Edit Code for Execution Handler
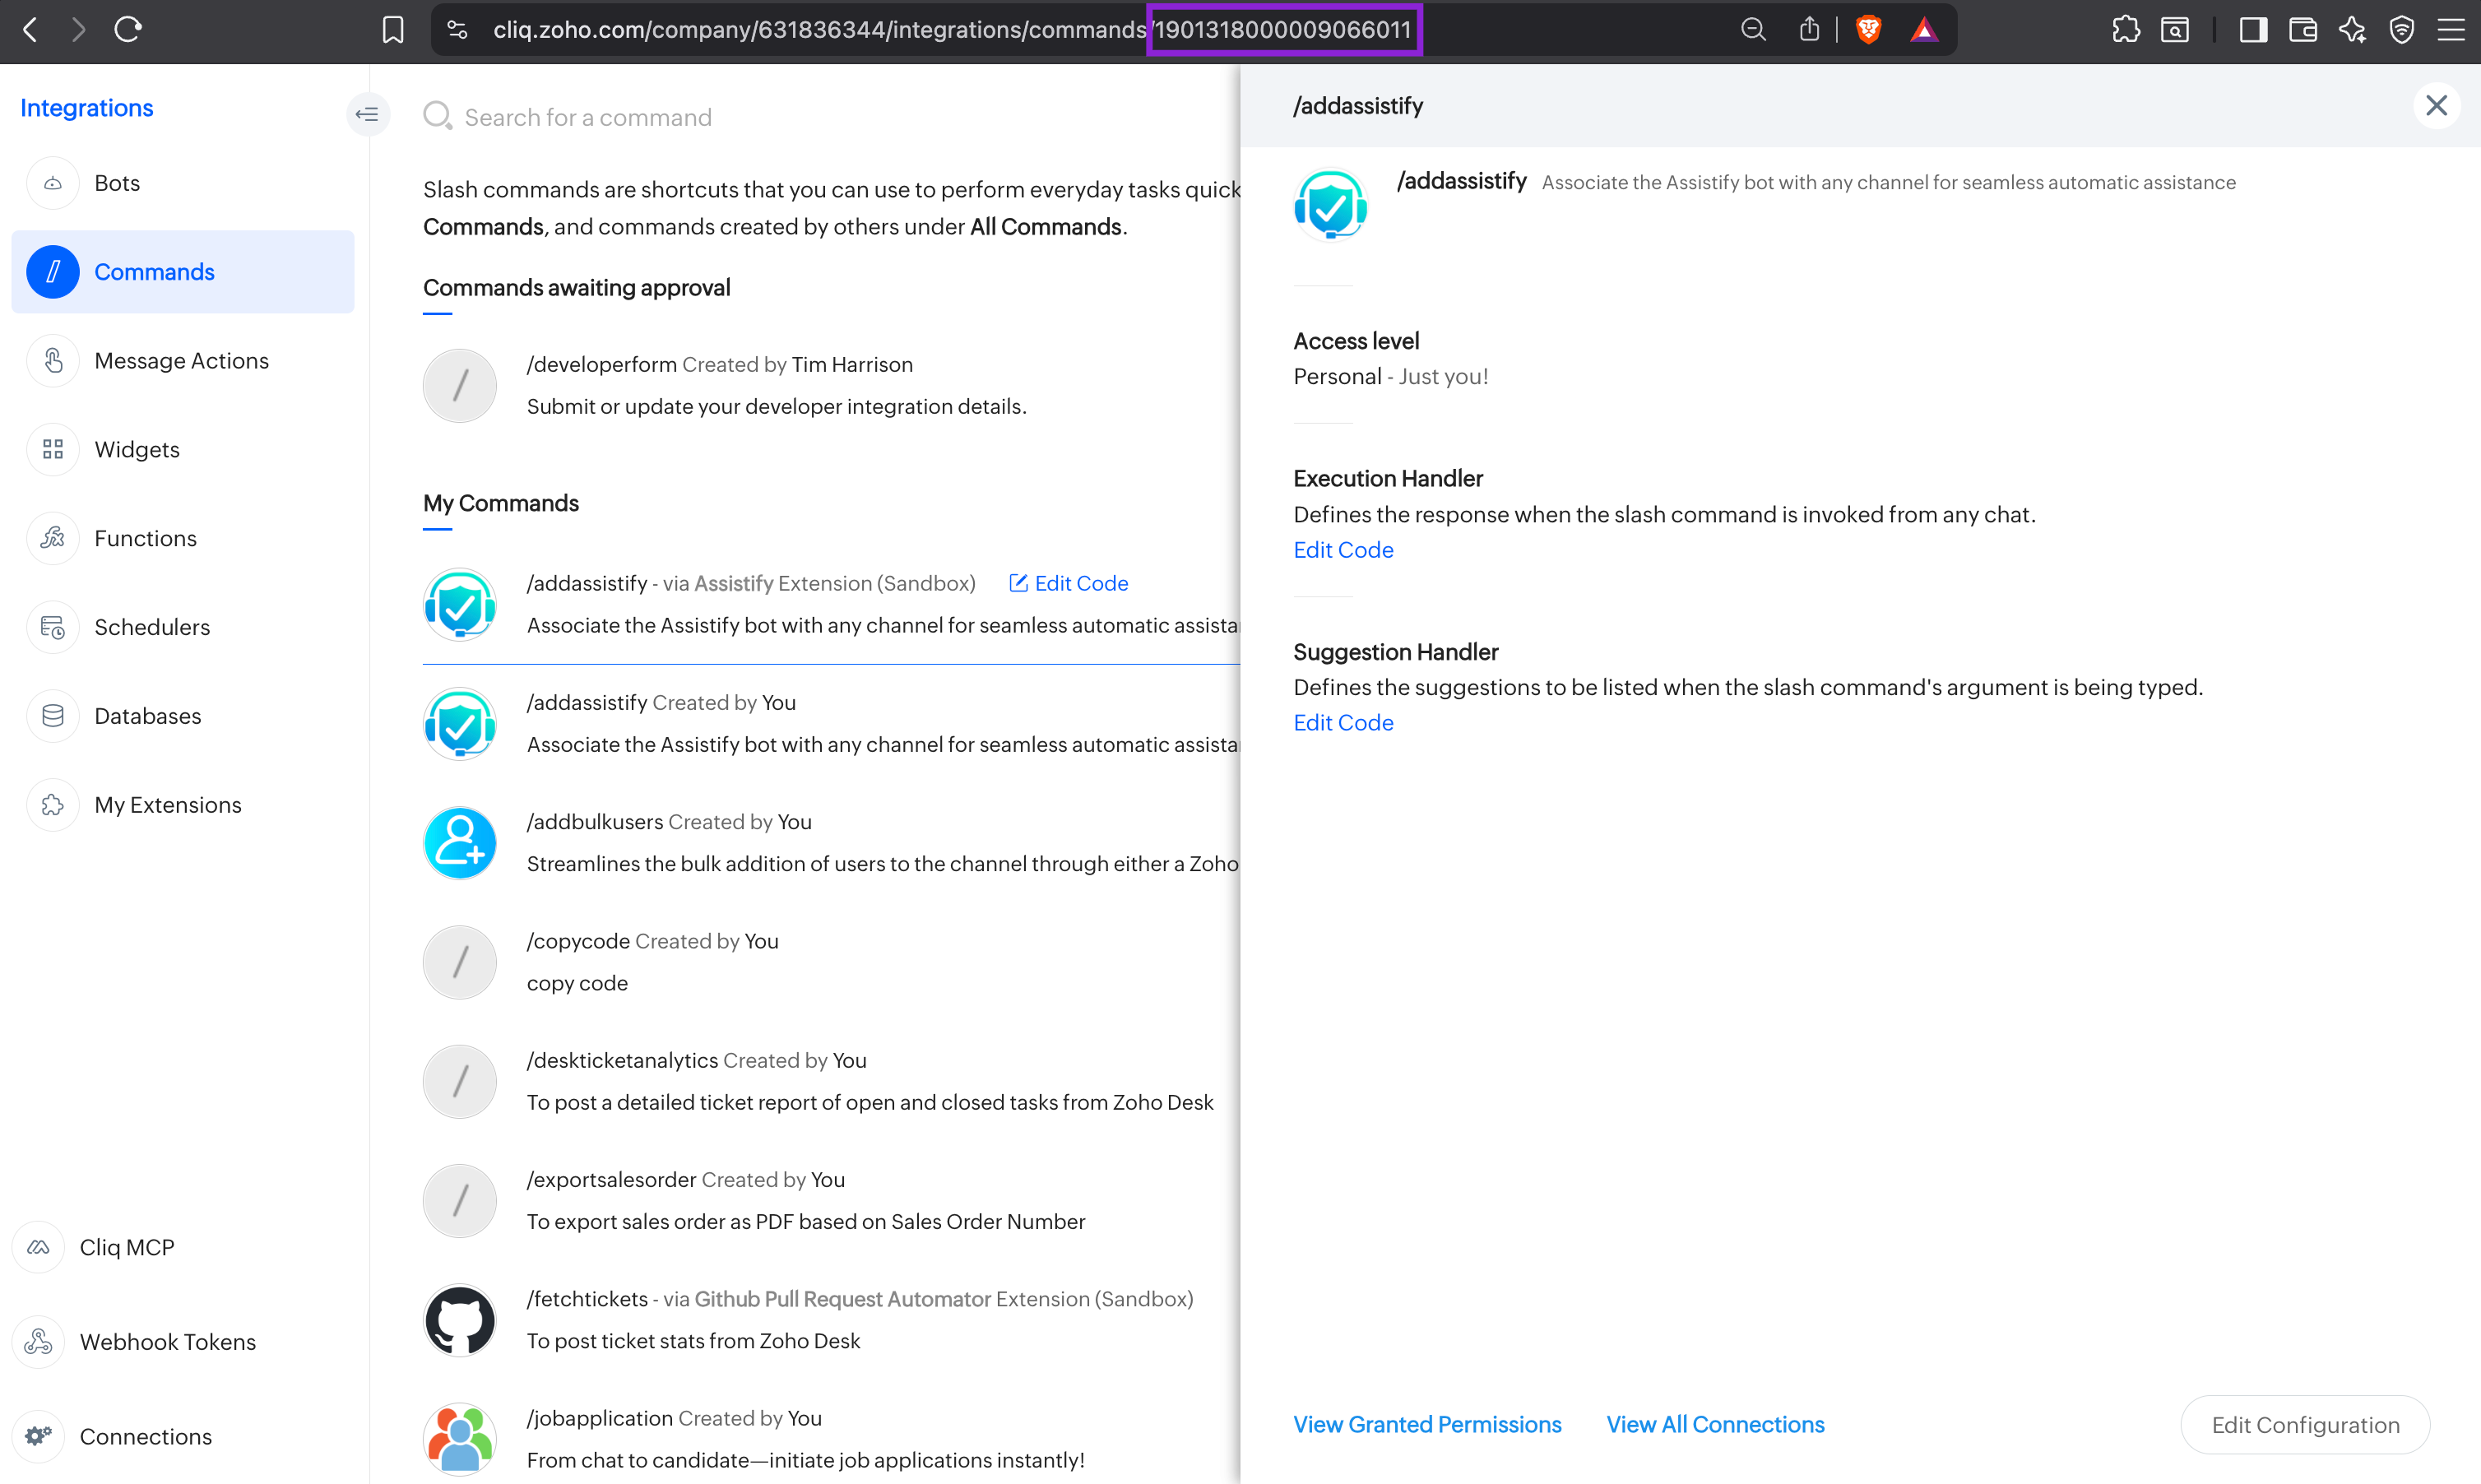Image resolution: width=2481 pixels, height=1484 pixels. coord(1343,550)
